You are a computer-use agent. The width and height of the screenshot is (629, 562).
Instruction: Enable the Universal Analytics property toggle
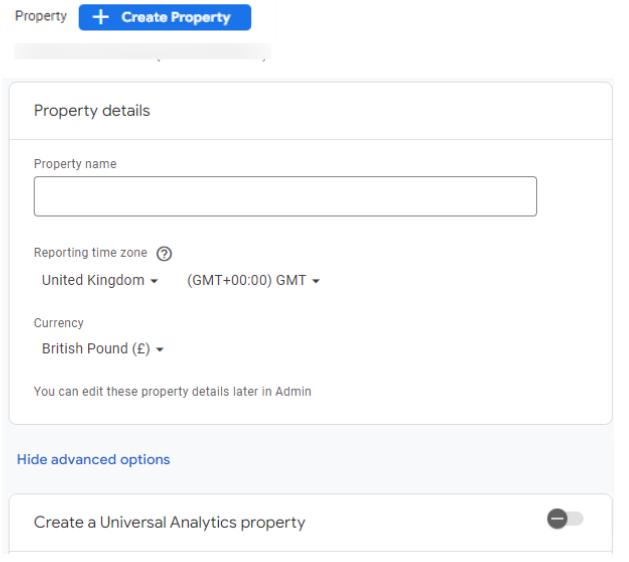(565, 519)
